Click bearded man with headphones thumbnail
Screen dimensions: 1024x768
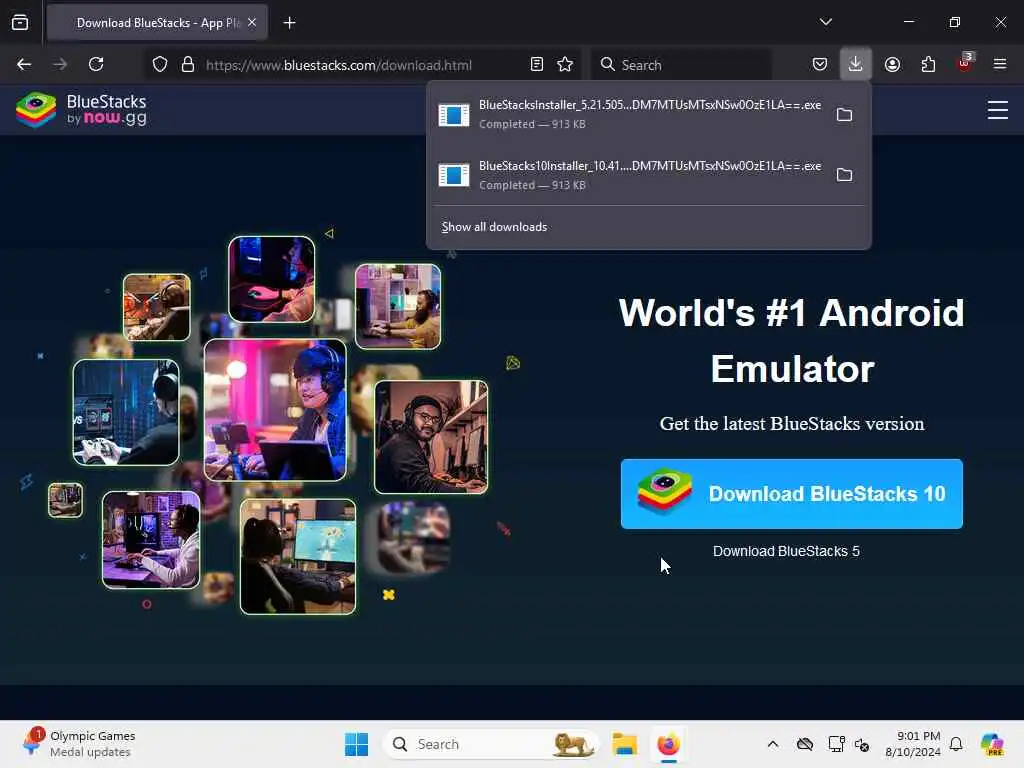click(x=431, y=437)
